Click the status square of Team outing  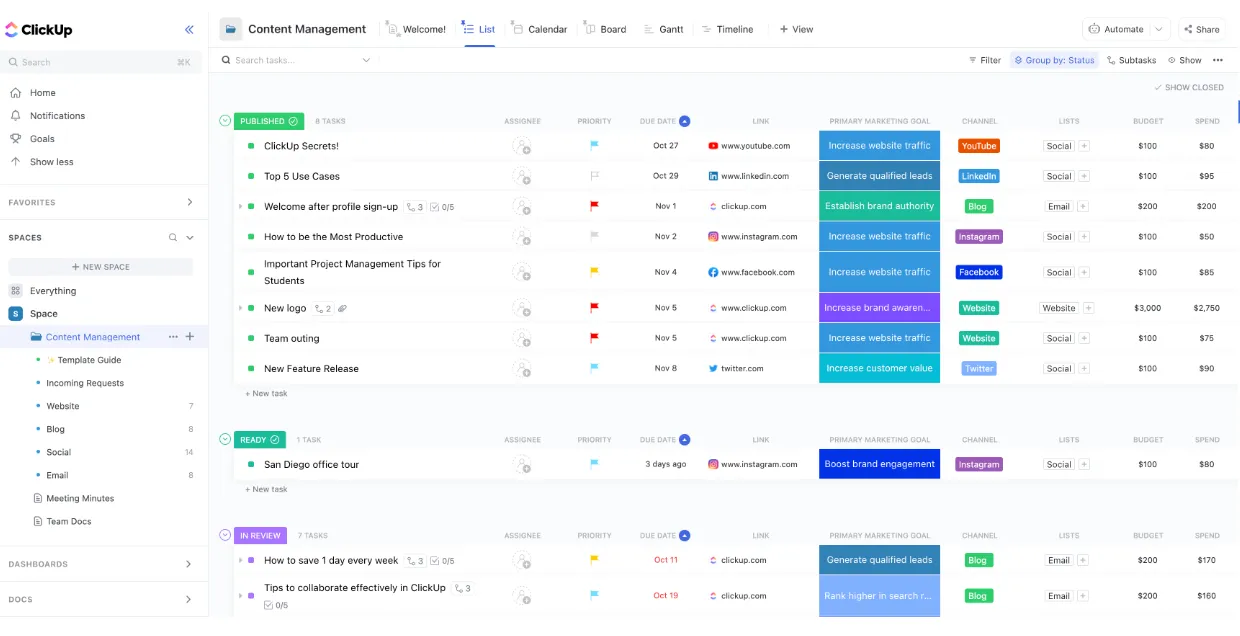pos(251,338)
